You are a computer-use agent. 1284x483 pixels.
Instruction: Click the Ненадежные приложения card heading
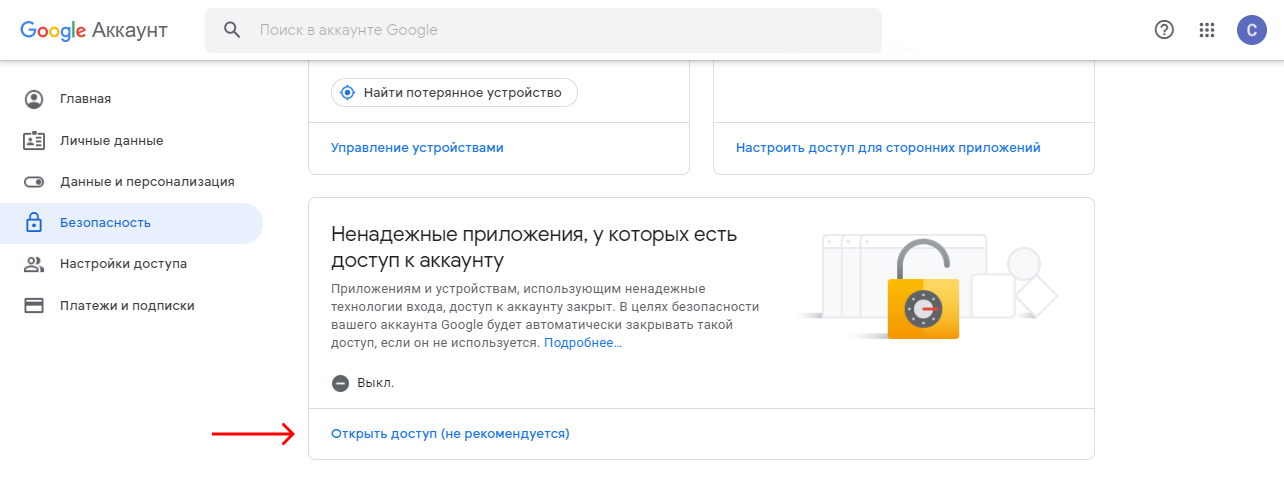tap(534, 248)
